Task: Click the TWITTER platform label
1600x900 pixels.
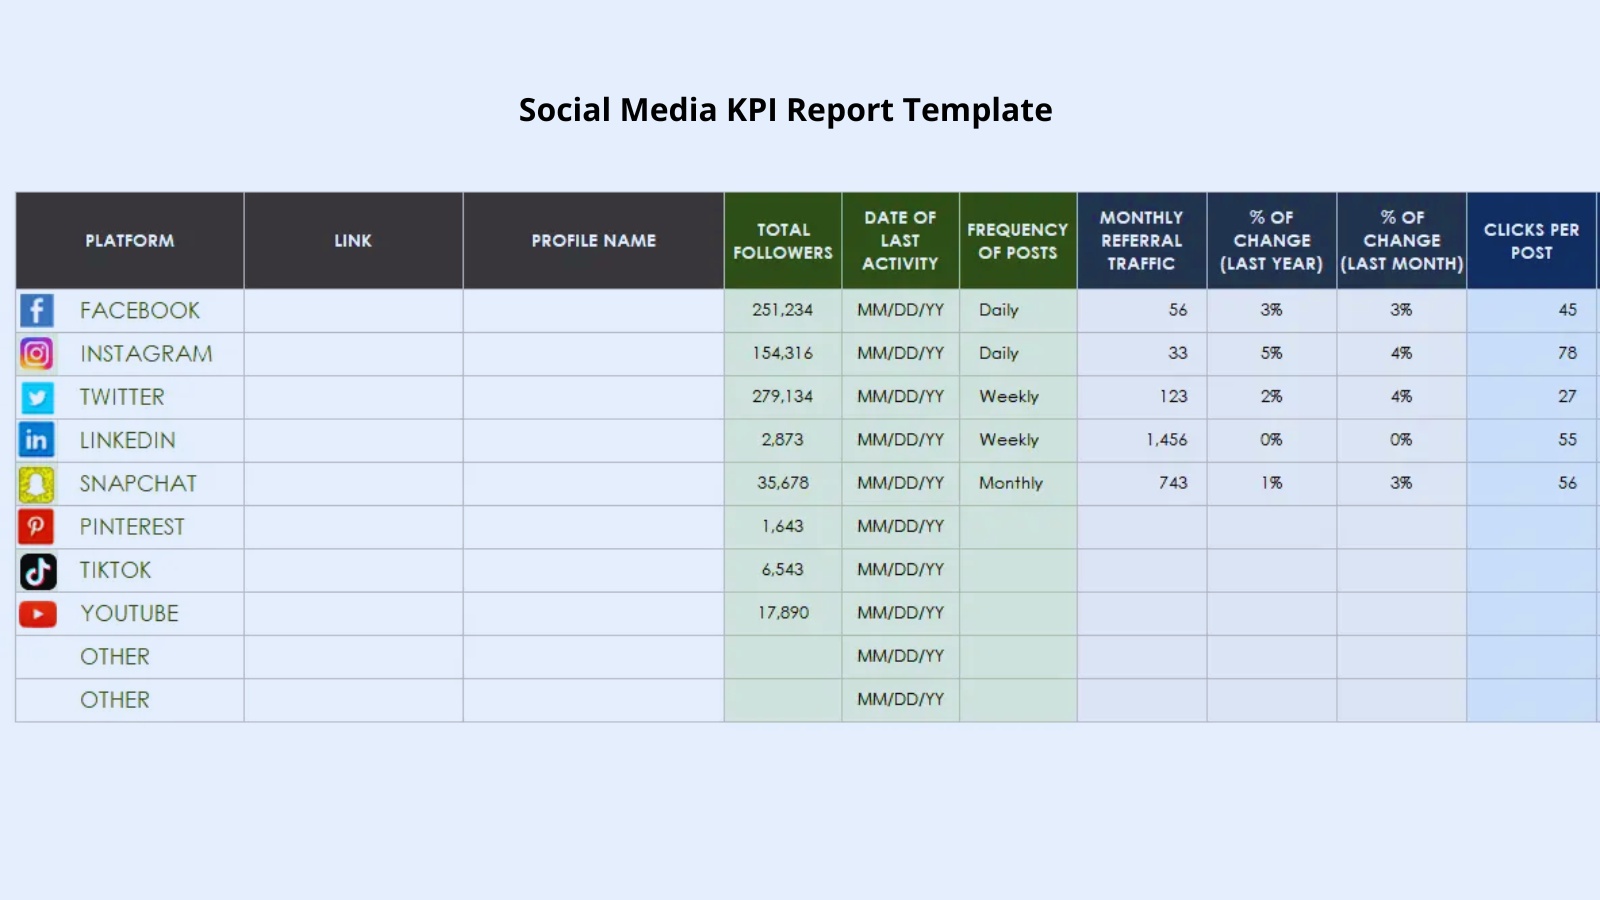Action: point(122,397)
